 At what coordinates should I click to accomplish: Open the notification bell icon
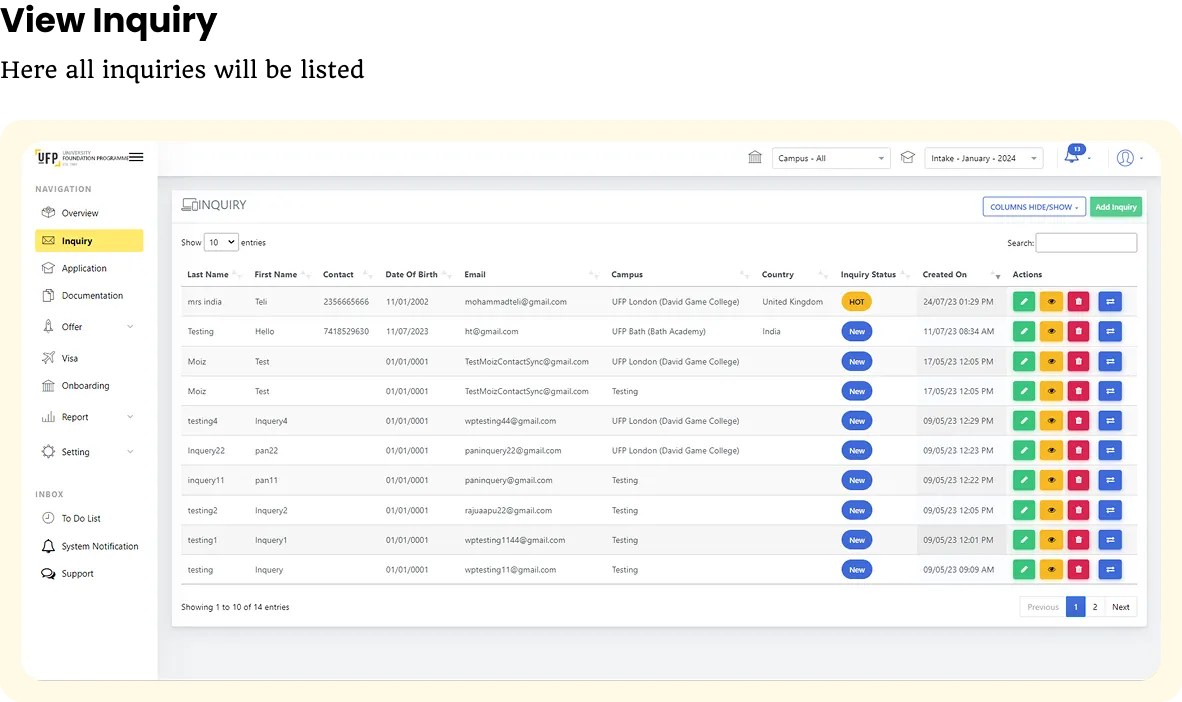point(1073,155)
